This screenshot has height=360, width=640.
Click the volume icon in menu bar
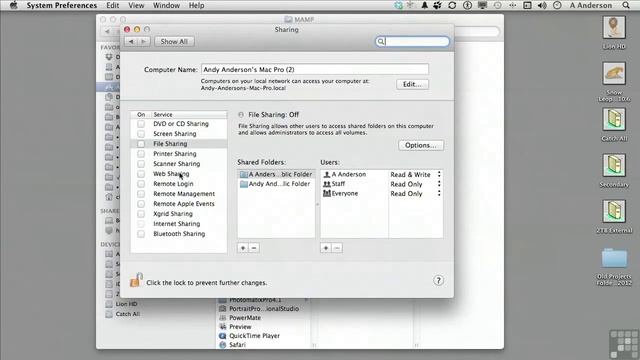542,5
